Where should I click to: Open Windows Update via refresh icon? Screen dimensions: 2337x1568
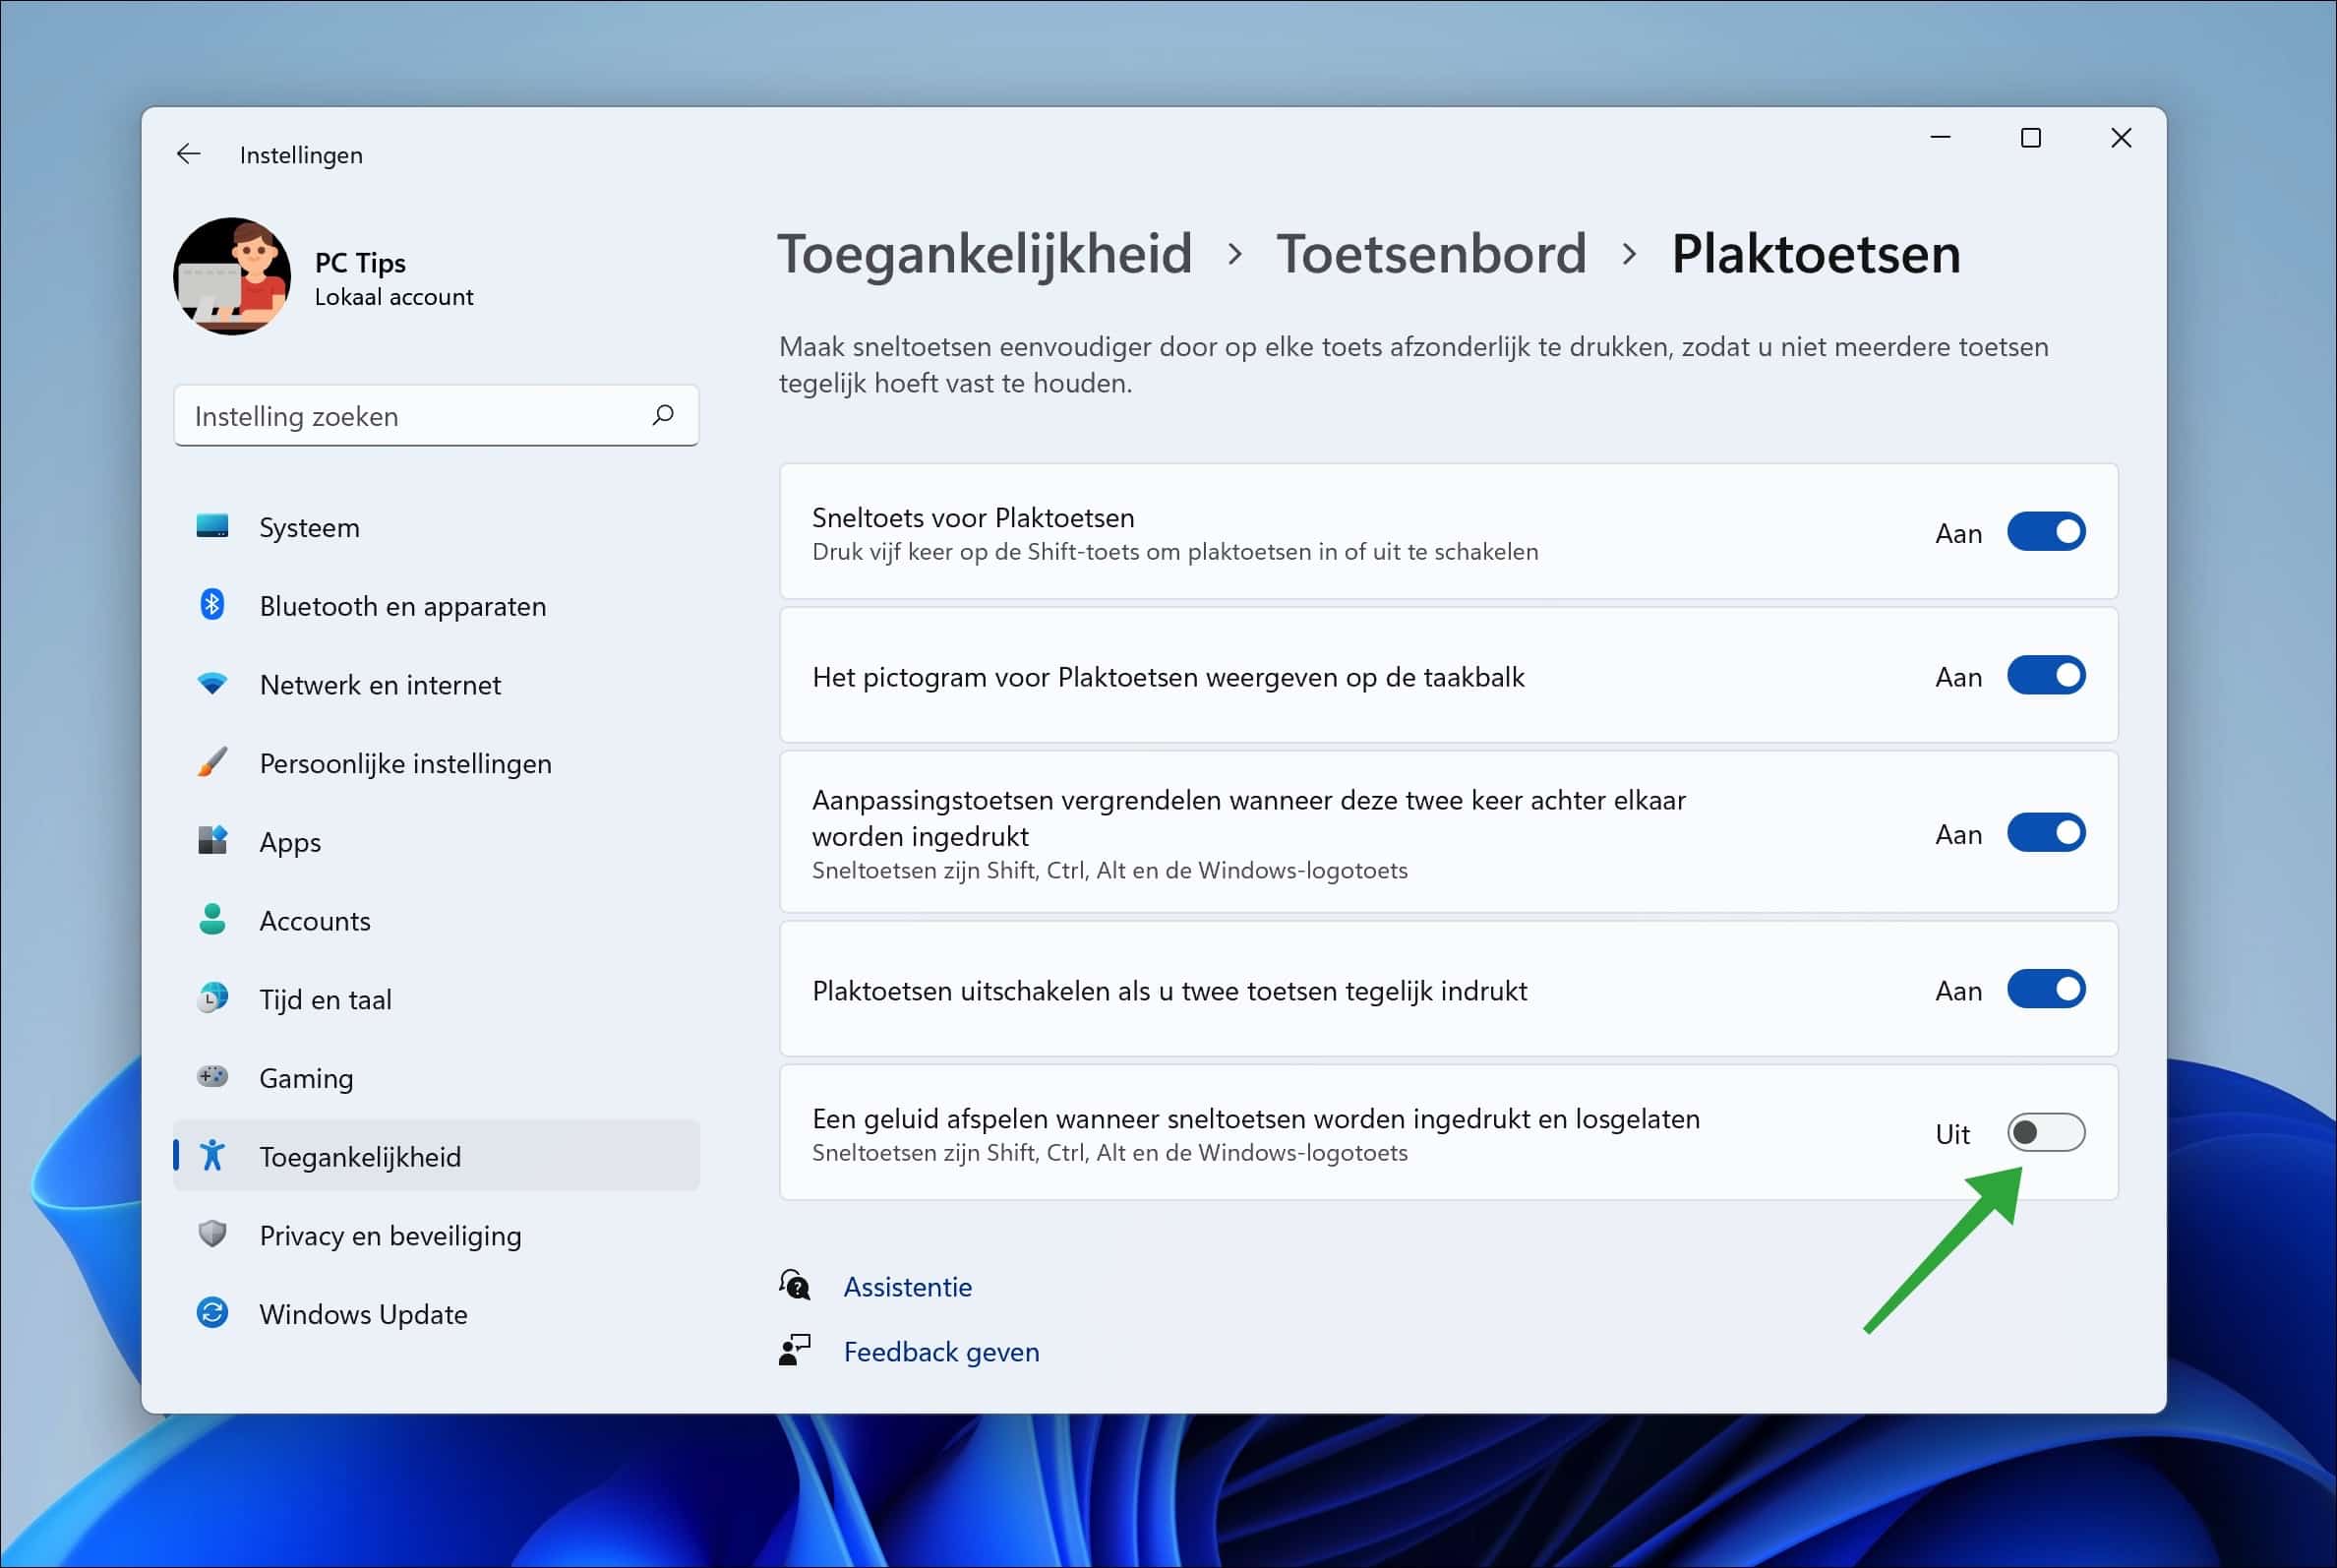213,1314
